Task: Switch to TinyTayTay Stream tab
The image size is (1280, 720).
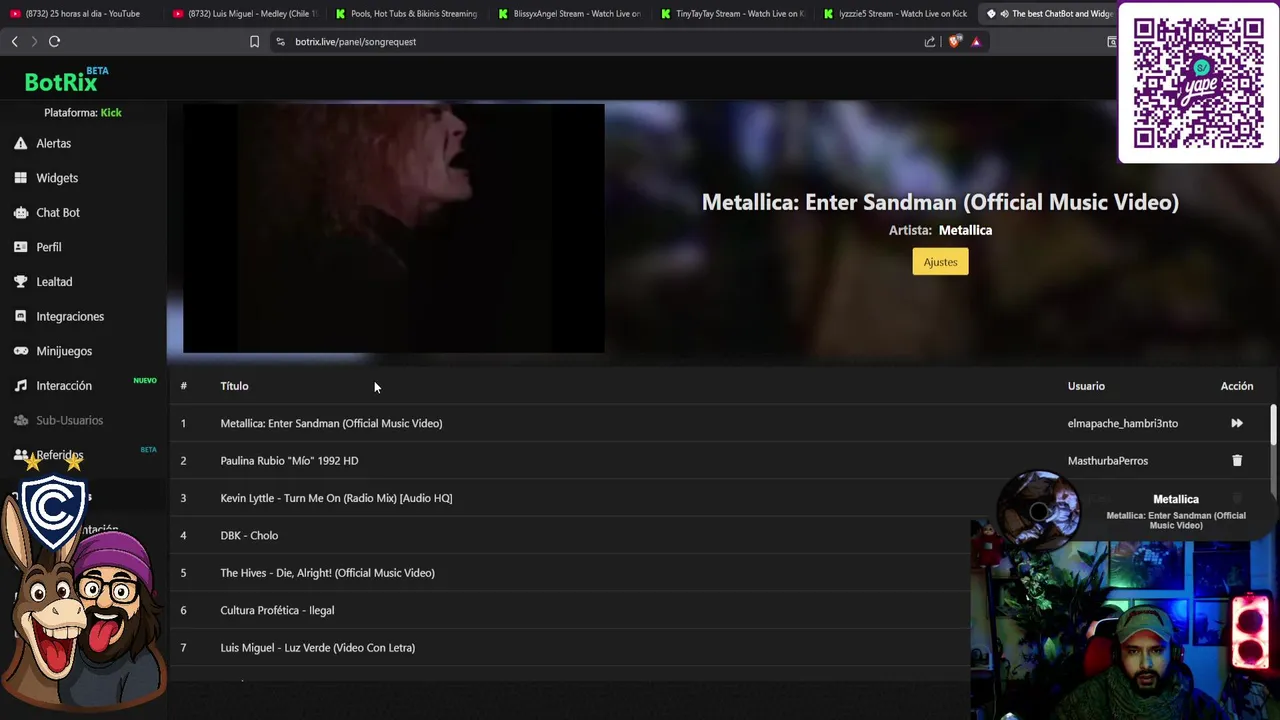Action: pos(732,14)
